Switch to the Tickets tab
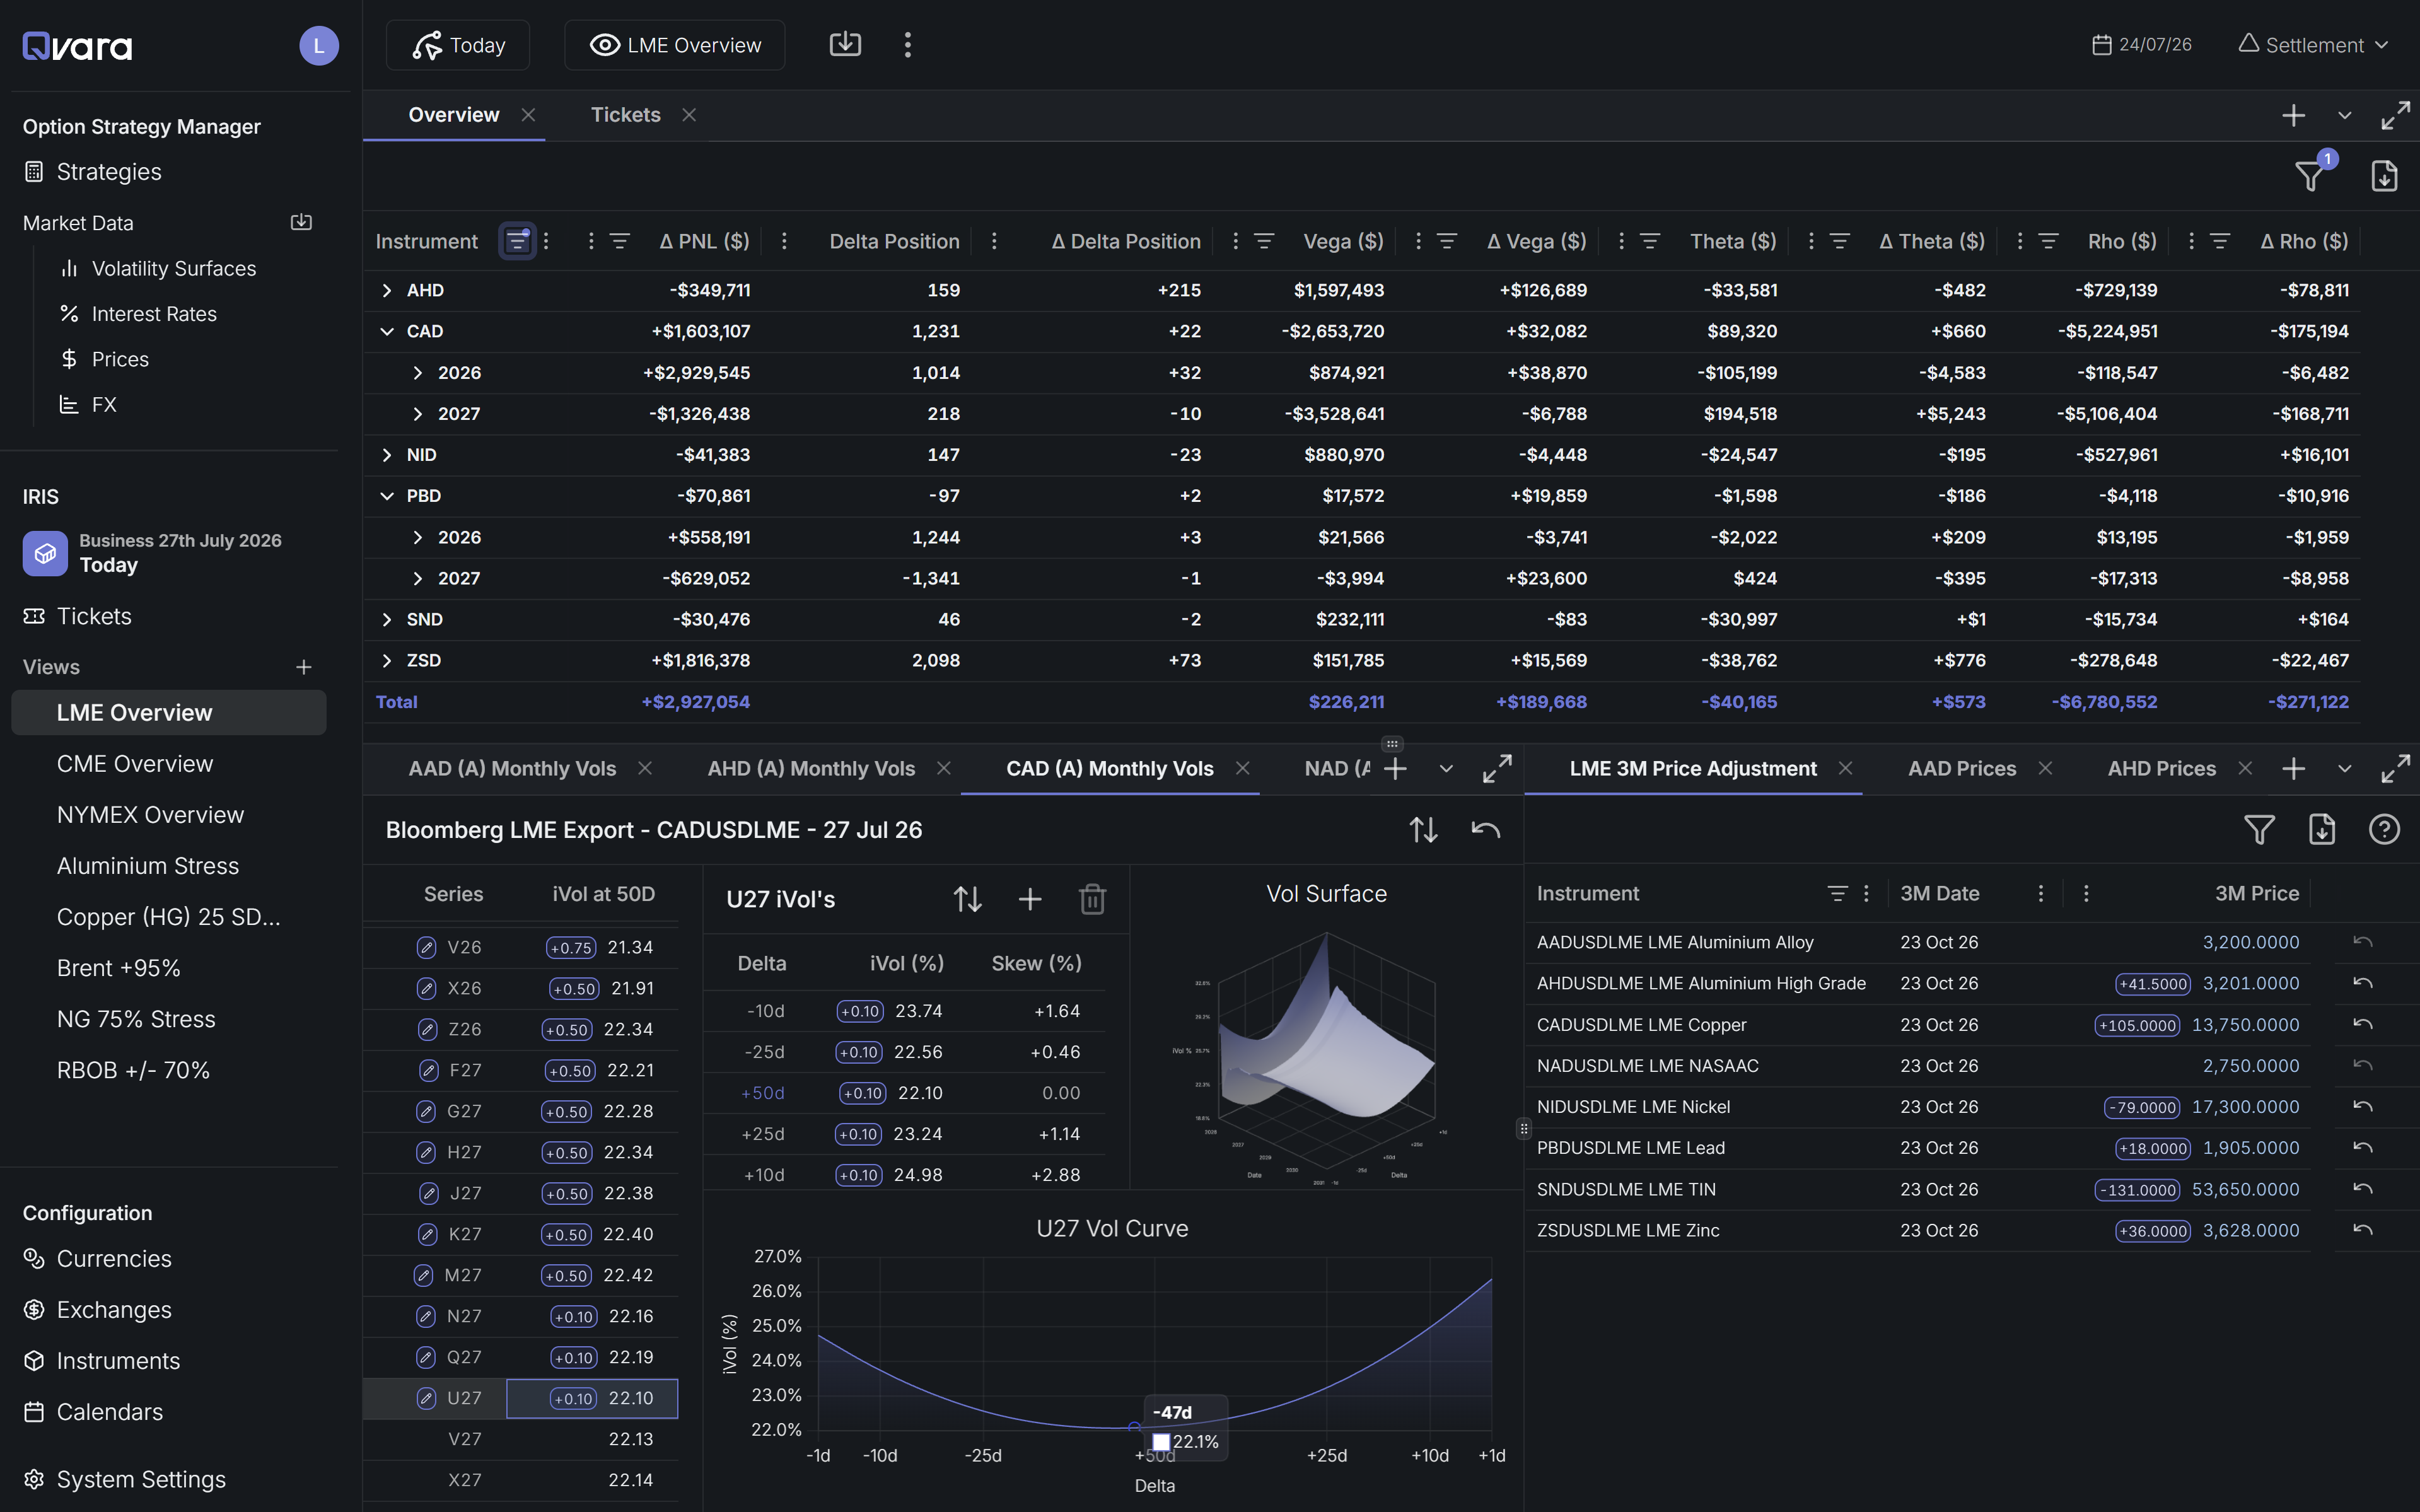The image size is (2420, 1512). tap(625, 115)
